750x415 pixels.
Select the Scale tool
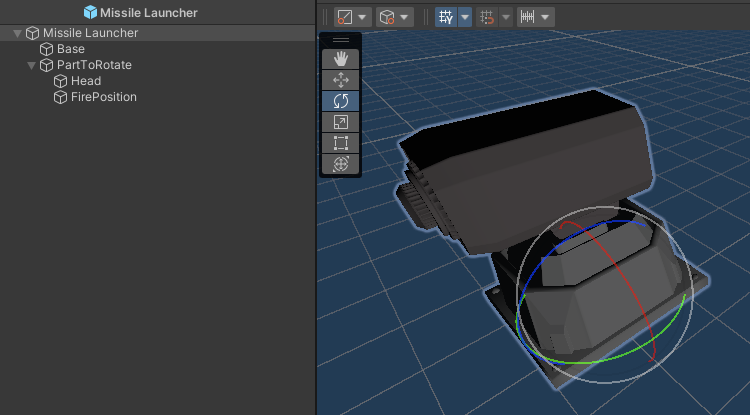tap(341, 122)
